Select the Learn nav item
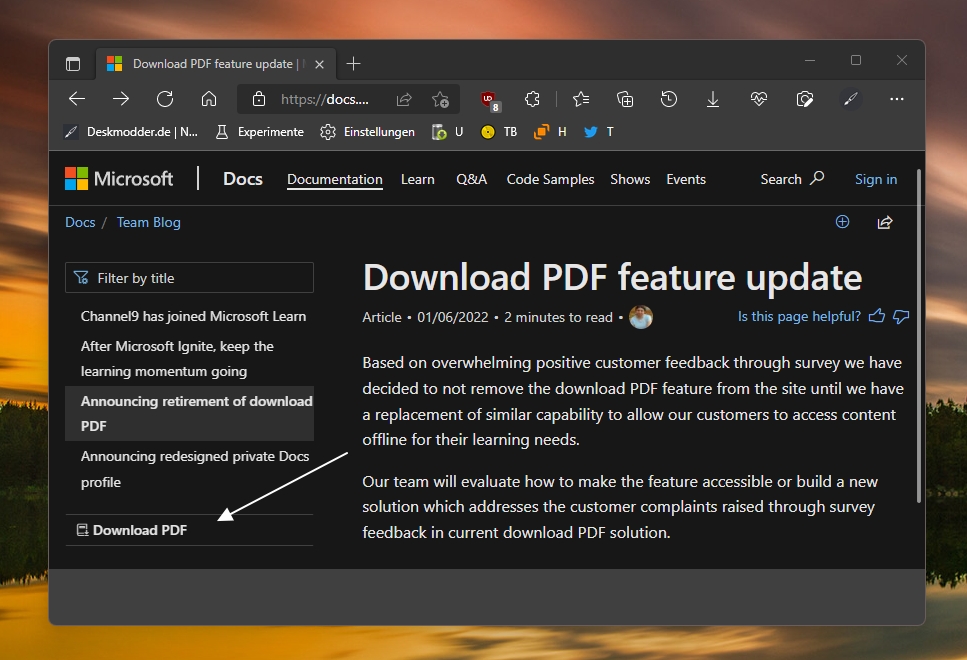Screen dimensions: 967x660 pos(418,179)
